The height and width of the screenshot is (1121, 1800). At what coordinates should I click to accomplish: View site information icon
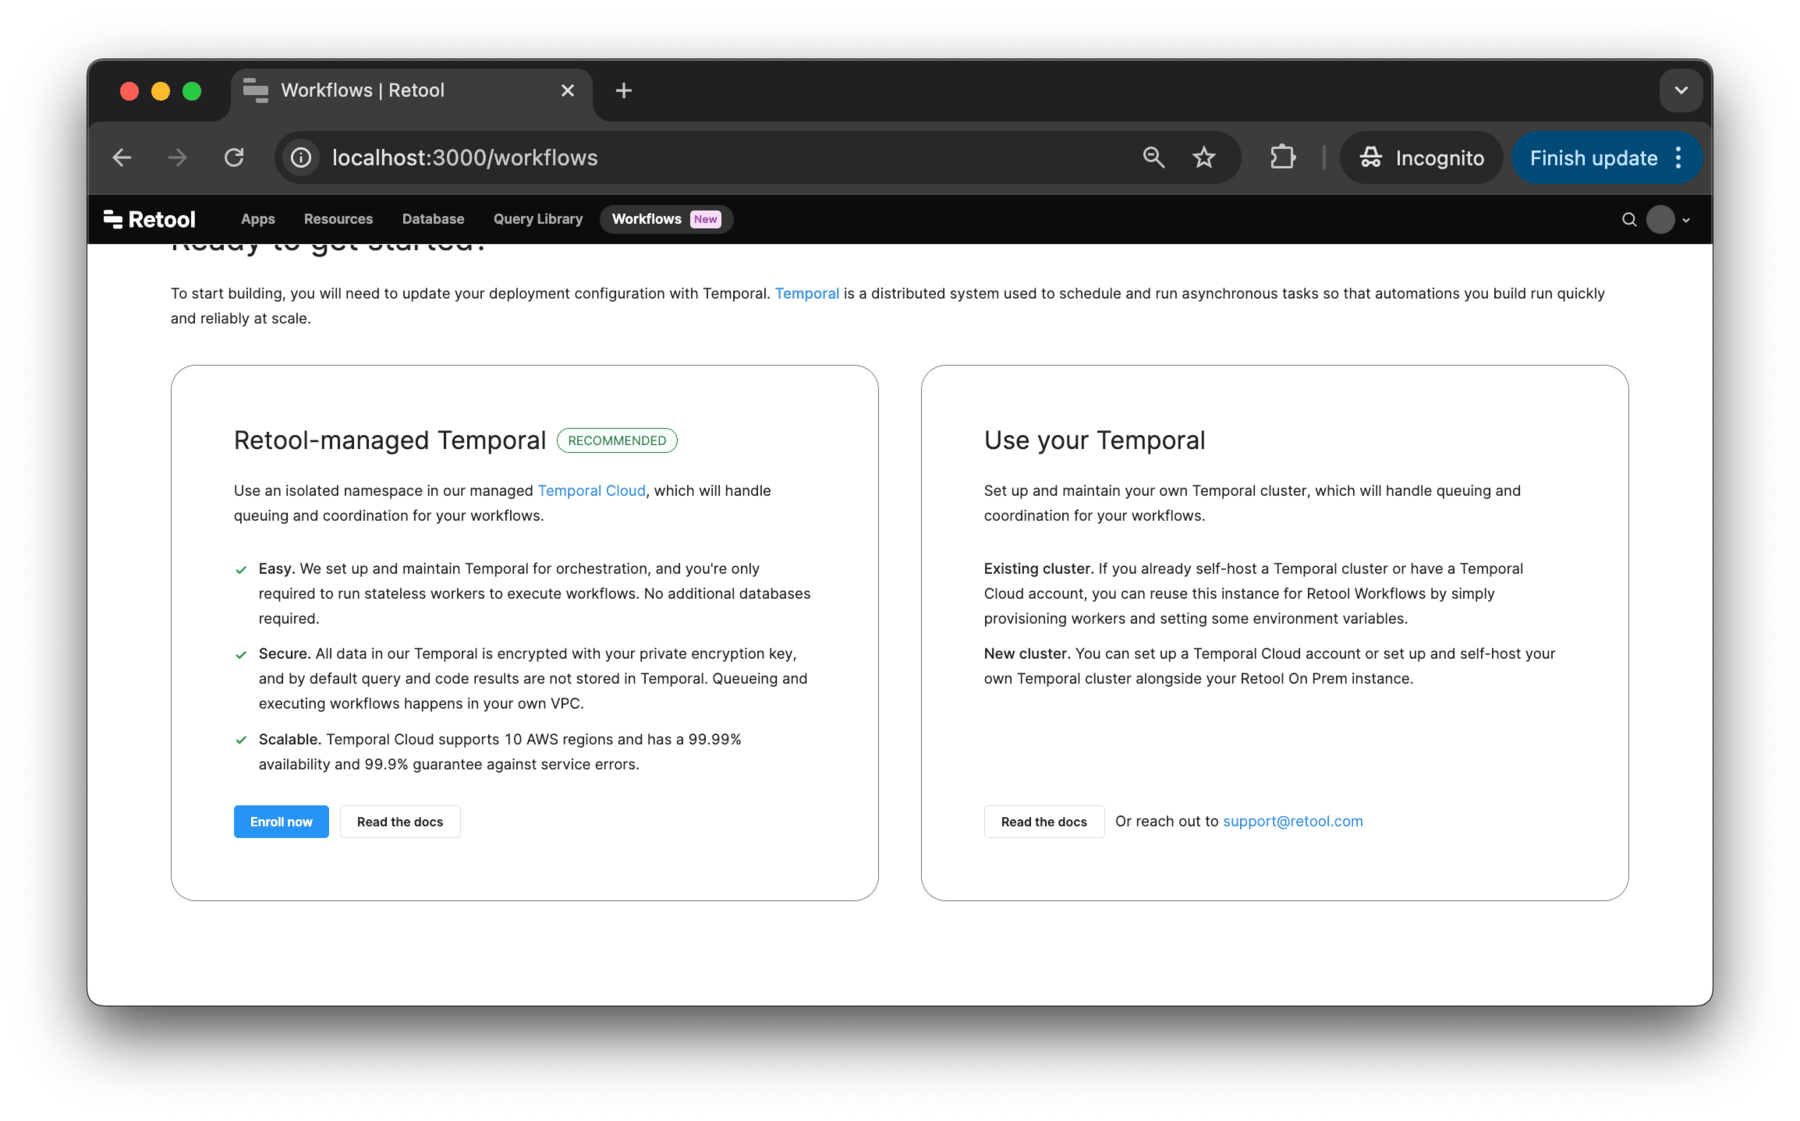[x=301, y=158]
